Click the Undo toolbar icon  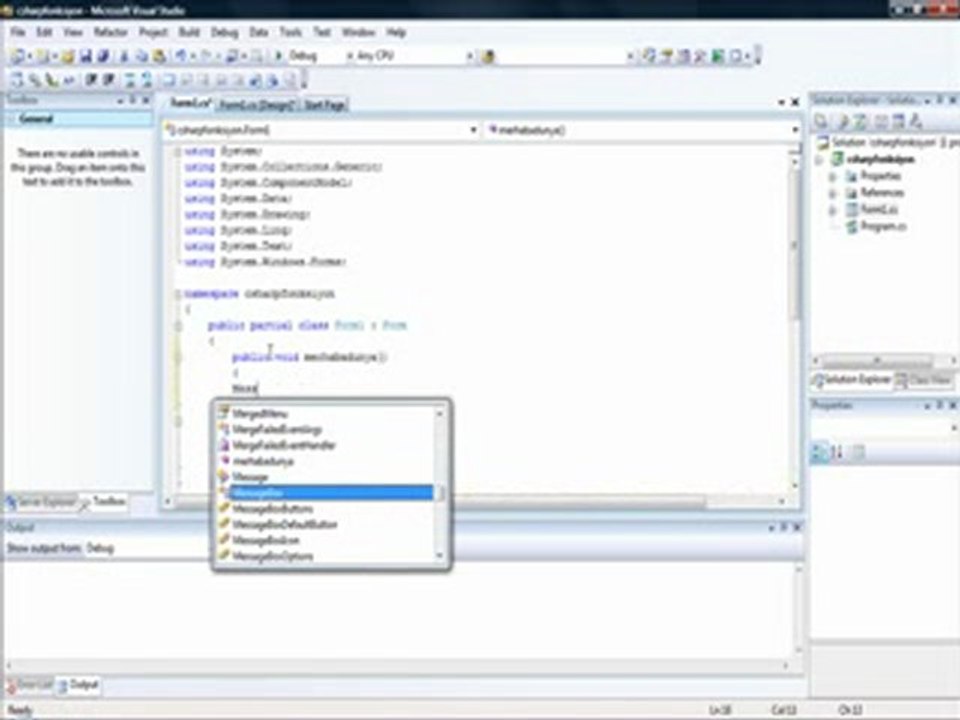tap(181, 56)
